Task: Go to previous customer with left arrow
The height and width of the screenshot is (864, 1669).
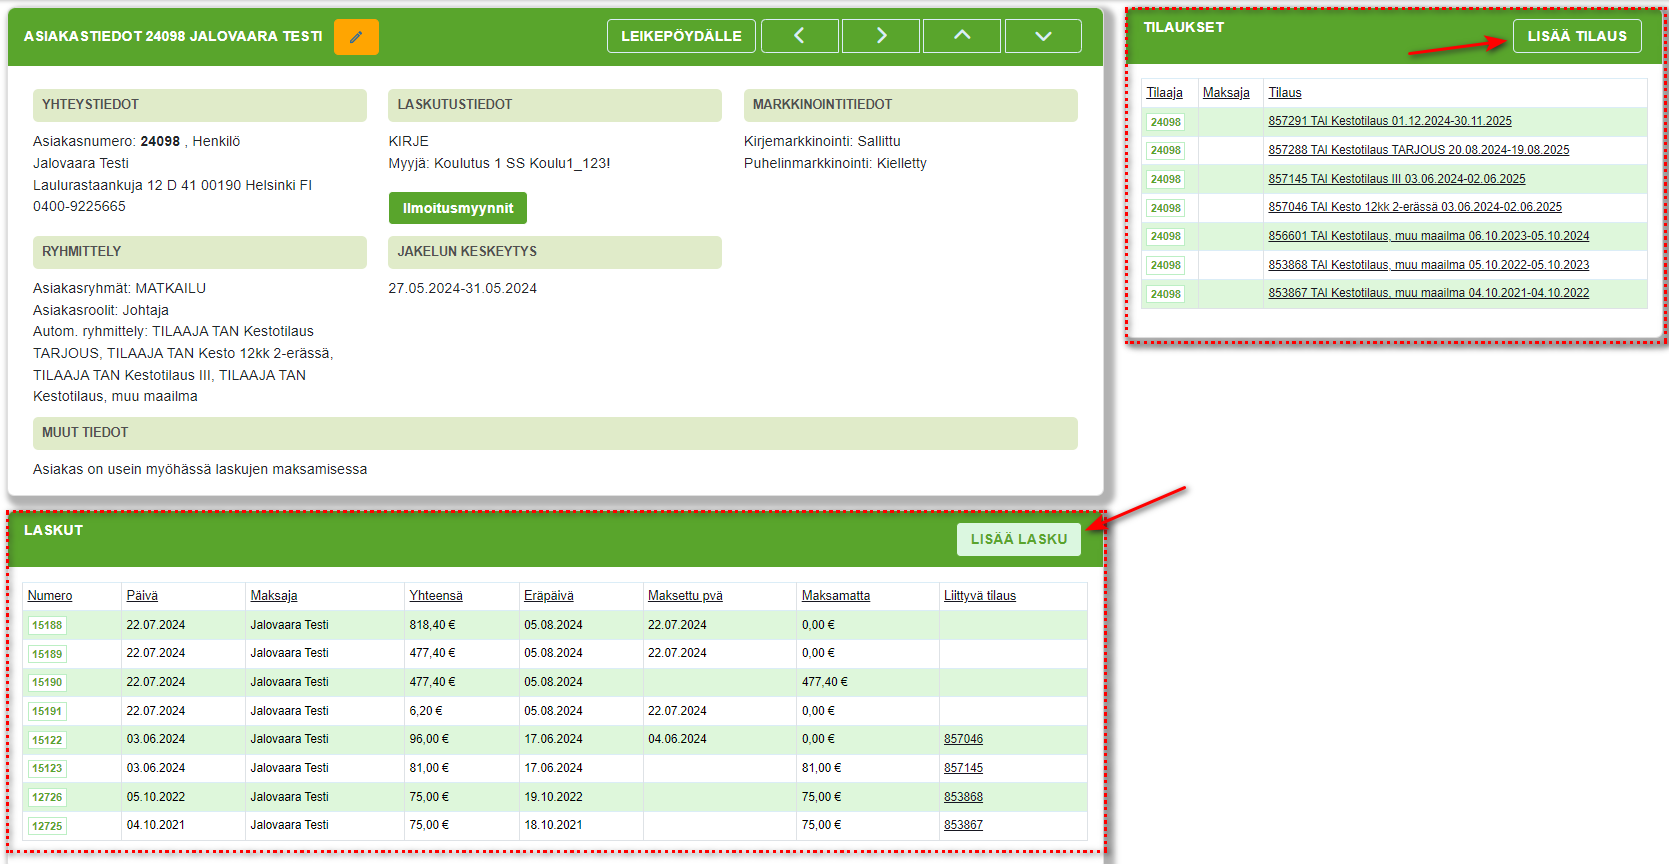Action: click(800, 36)
